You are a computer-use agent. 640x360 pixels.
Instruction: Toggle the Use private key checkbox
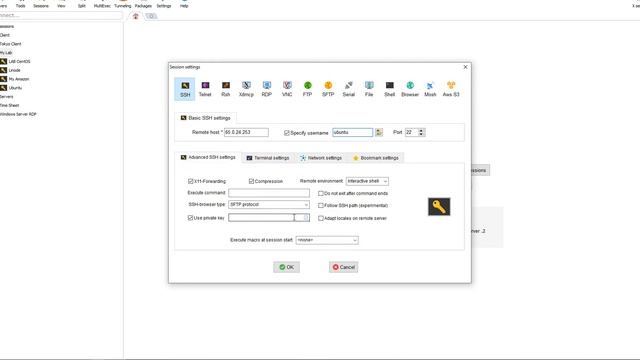(190, 218)
